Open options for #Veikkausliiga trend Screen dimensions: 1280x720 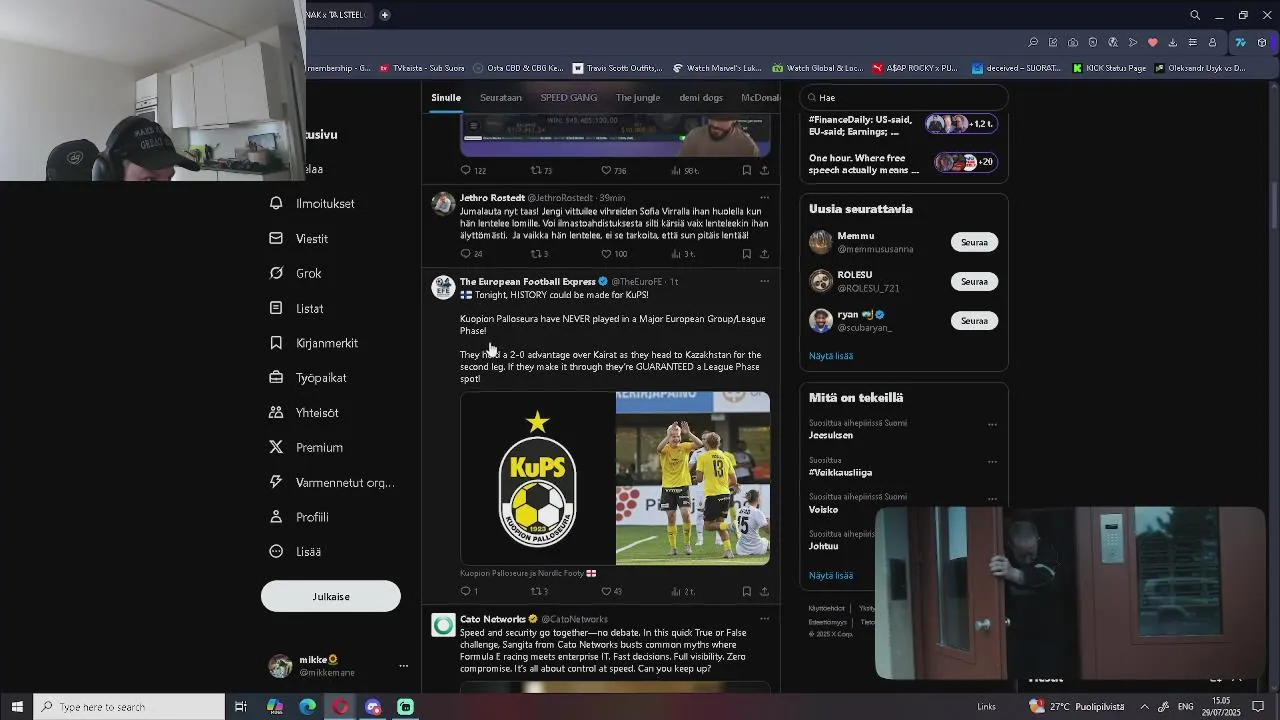pyautogui.click(x=992, y=462)
